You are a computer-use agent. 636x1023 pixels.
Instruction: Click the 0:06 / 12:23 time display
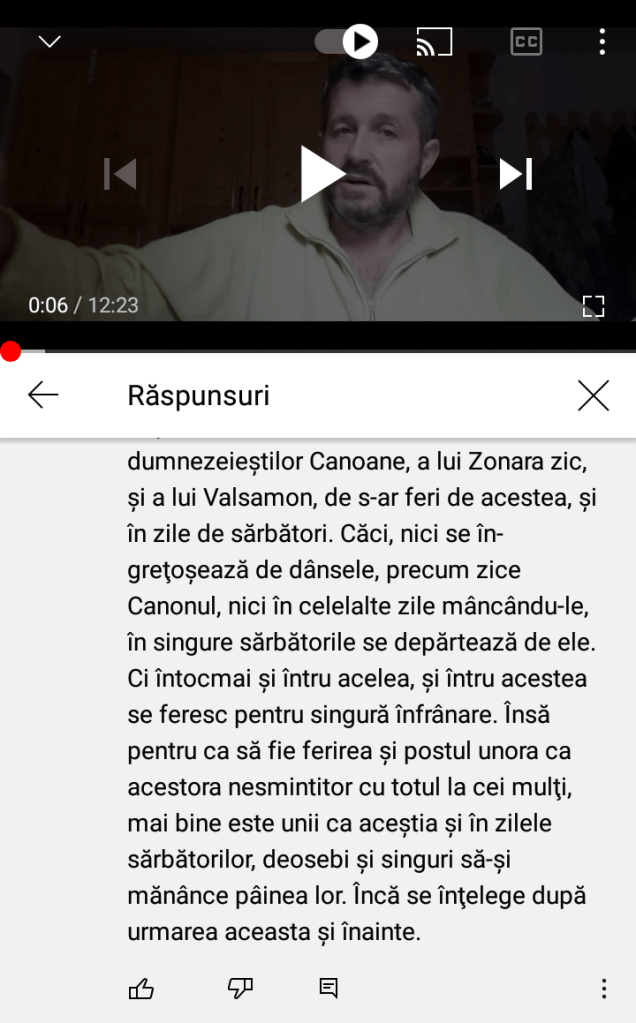[x=83, y=305]
